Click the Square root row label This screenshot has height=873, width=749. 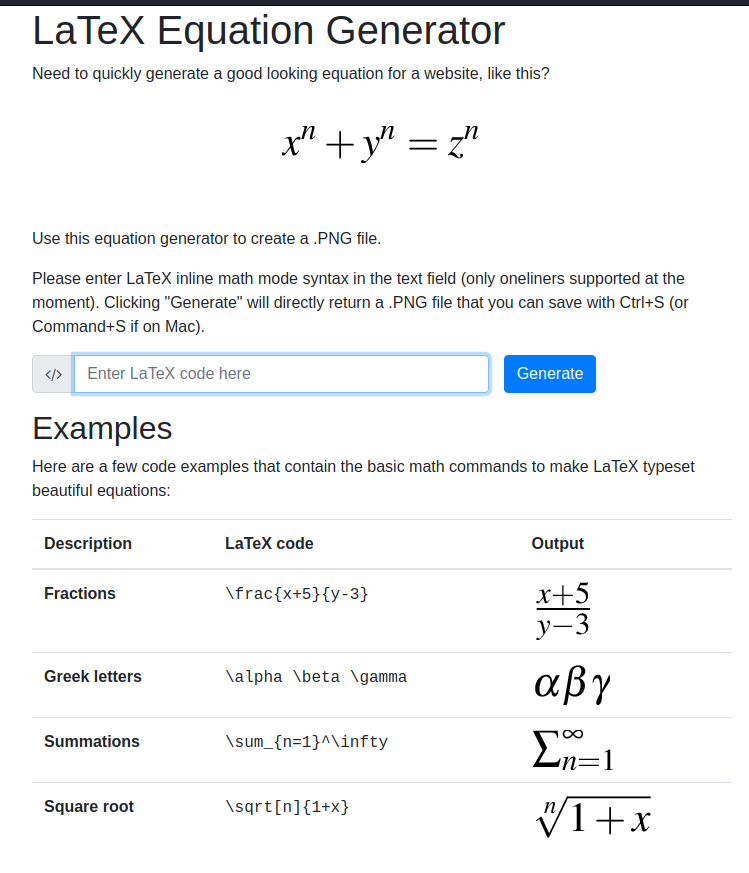(x=89, y=807)
